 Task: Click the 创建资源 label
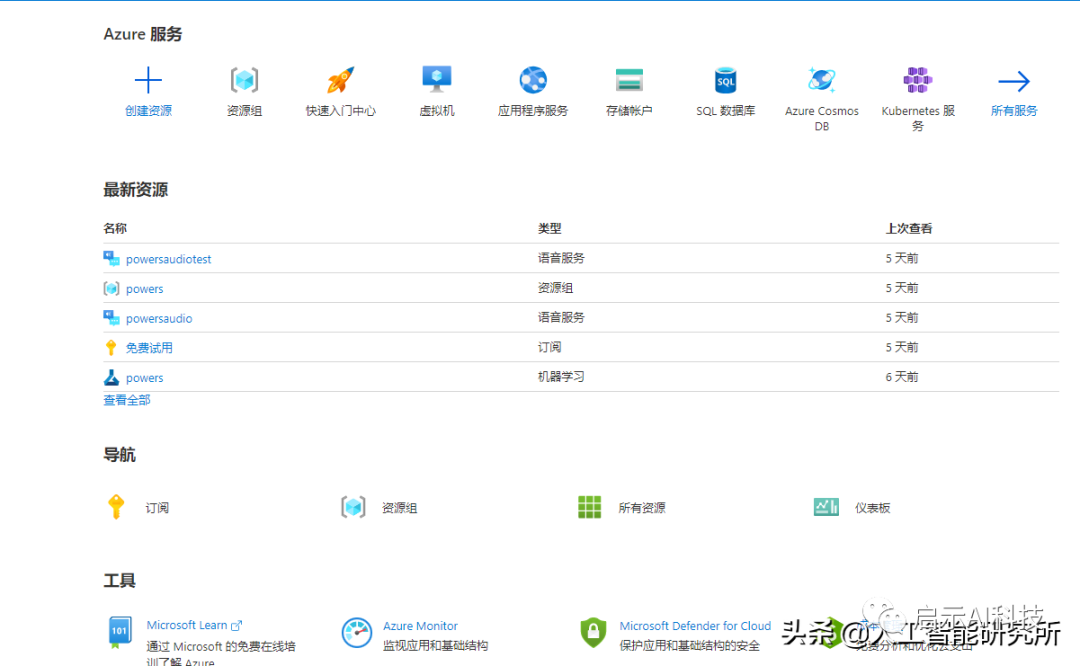(x=148, y=111)
